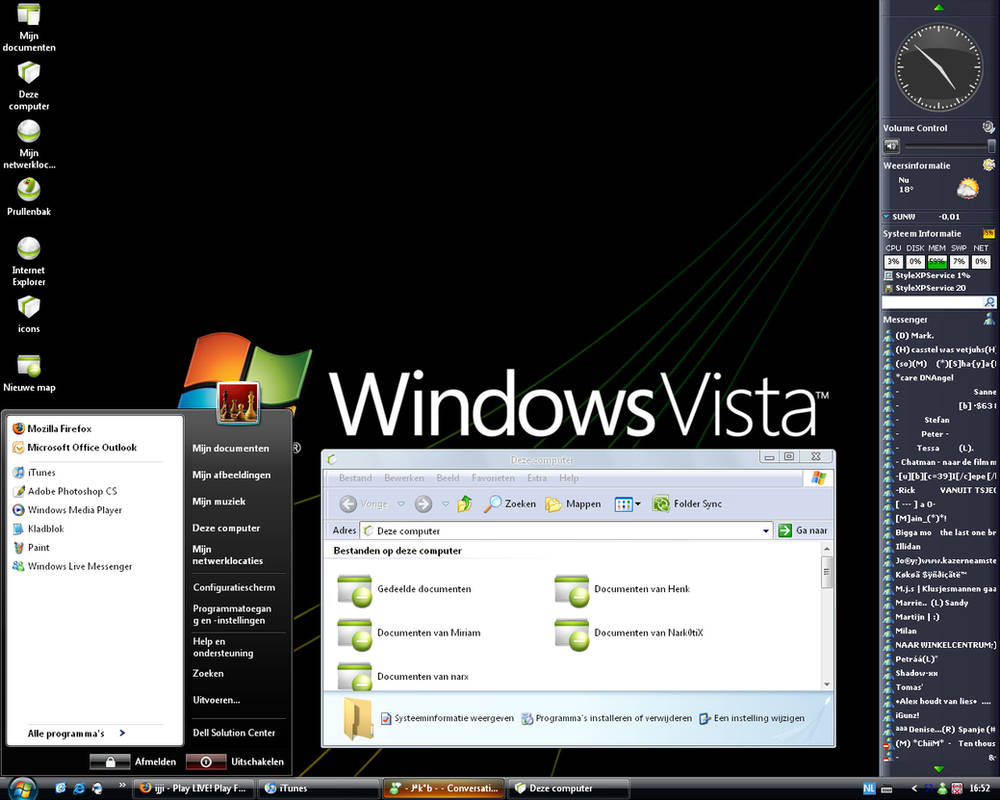Launch Adobe Photoshop CS
This screenshot has height=800, width=1000.
click(65, 491)
